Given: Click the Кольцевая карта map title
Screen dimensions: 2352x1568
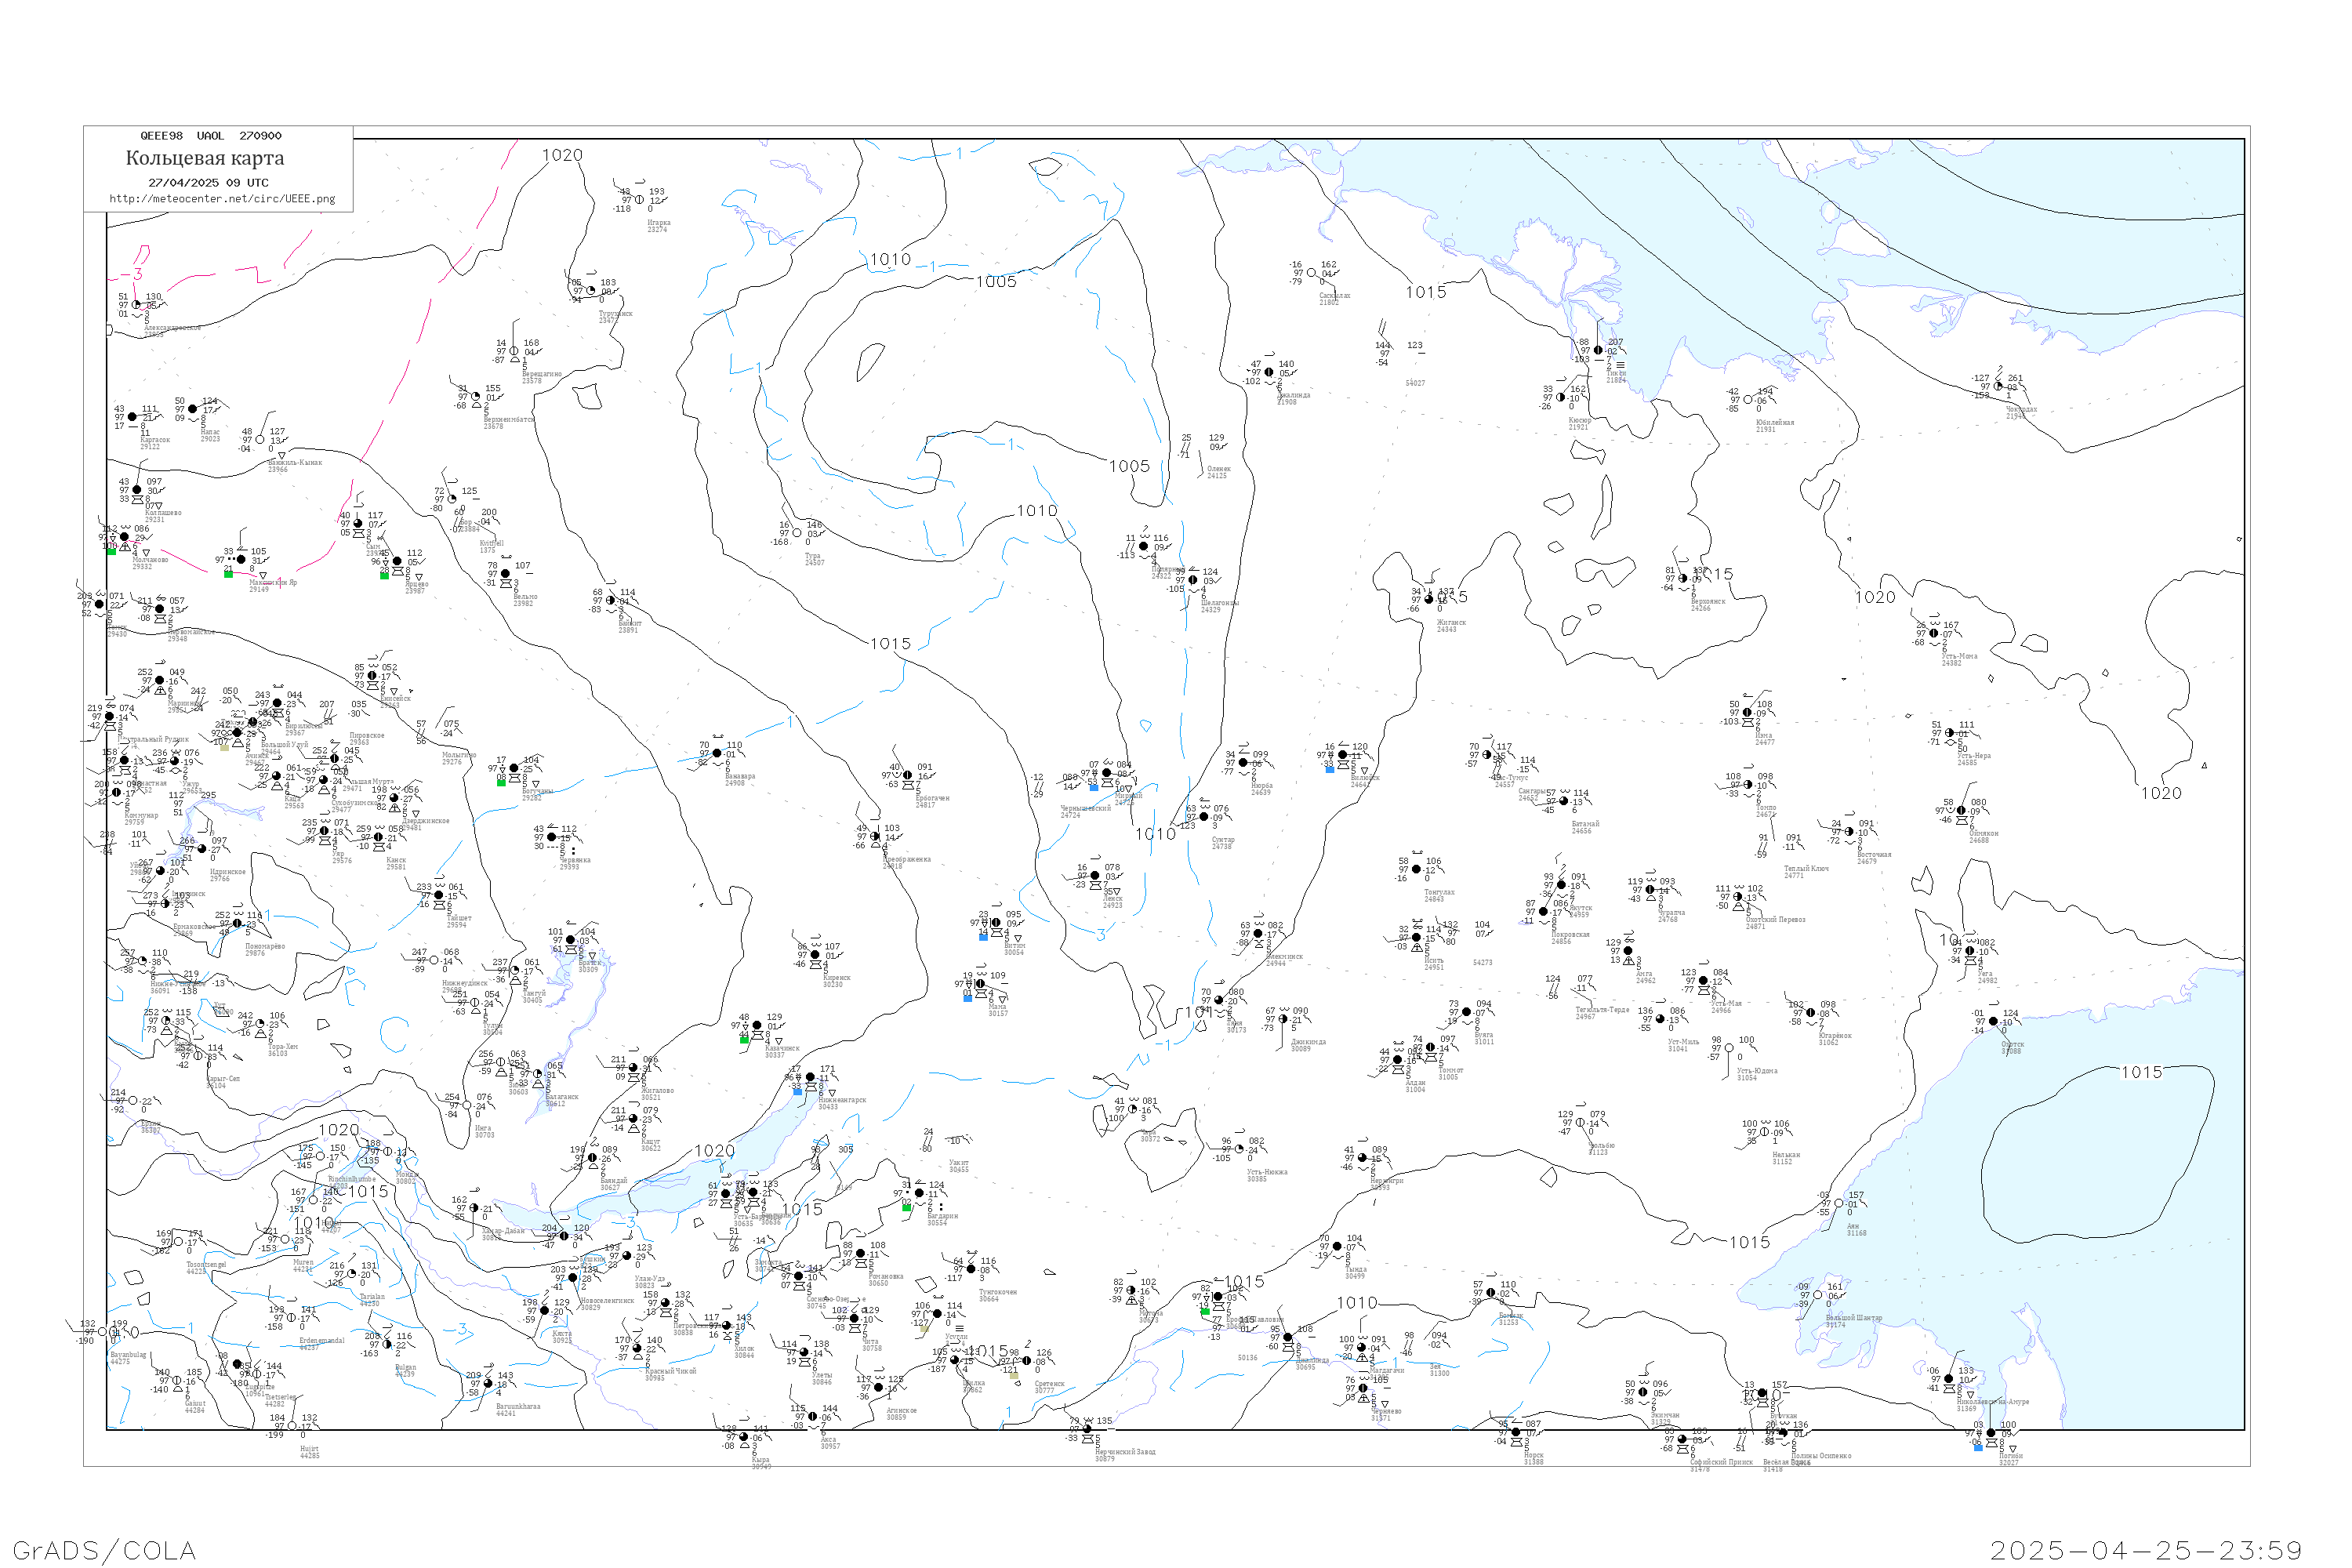Looking at the screenshot, I should [205, 158].
